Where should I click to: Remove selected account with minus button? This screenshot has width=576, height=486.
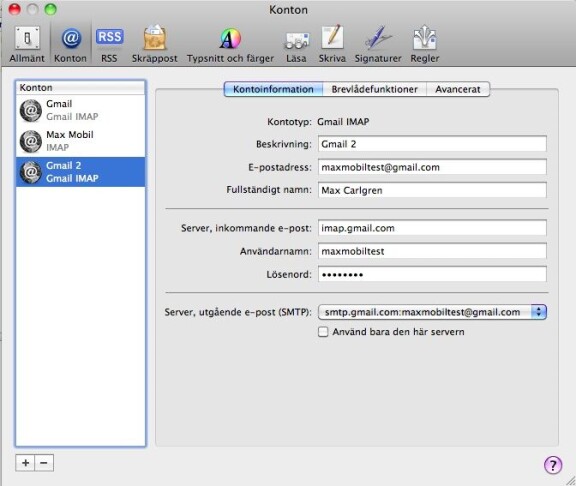coord(44,462)
